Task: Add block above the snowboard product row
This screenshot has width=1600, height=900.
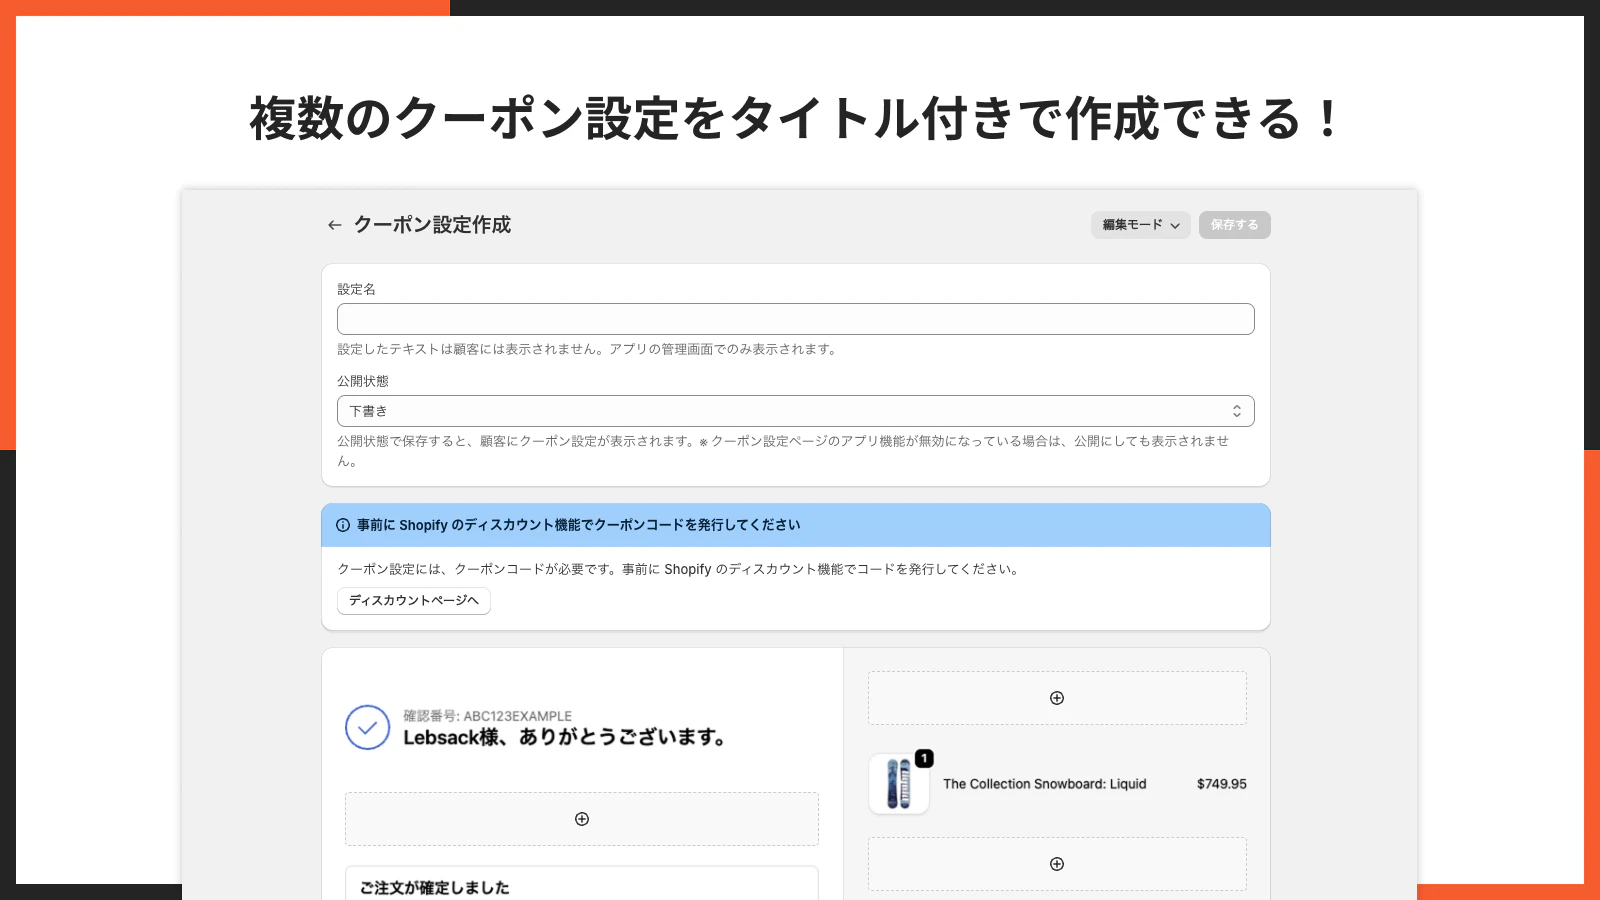Action: 1057,698
